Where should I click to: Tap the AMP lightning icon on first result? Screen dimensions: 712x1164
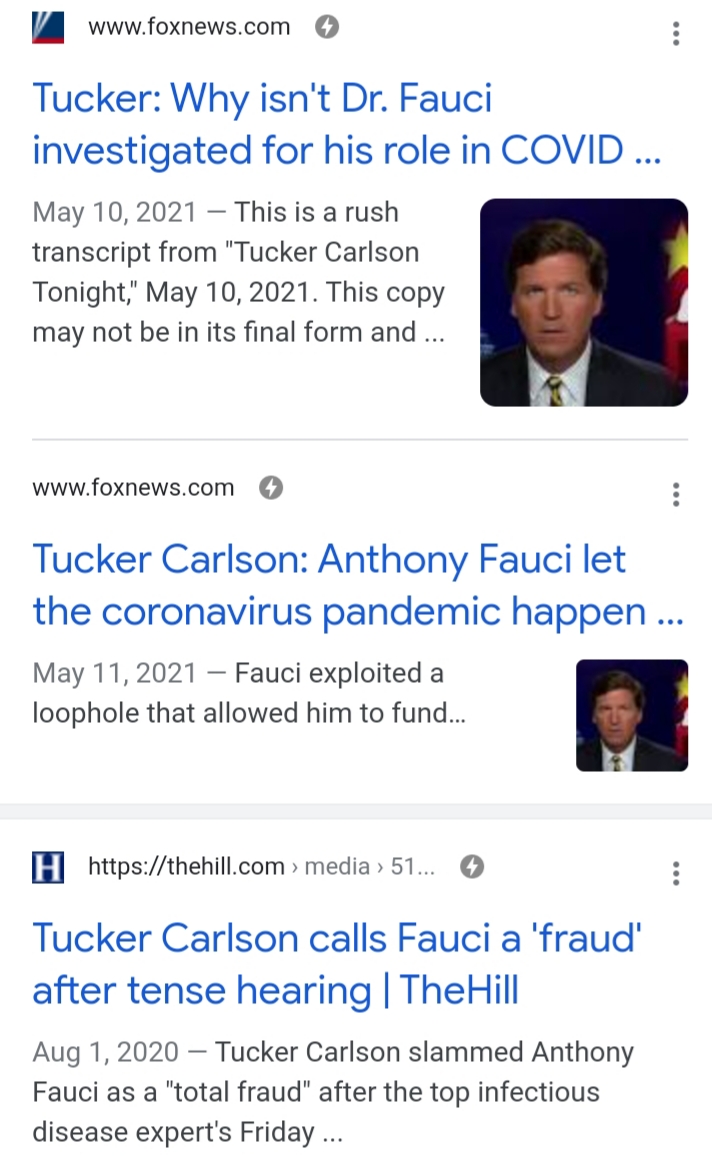click(x=327, y=28)
